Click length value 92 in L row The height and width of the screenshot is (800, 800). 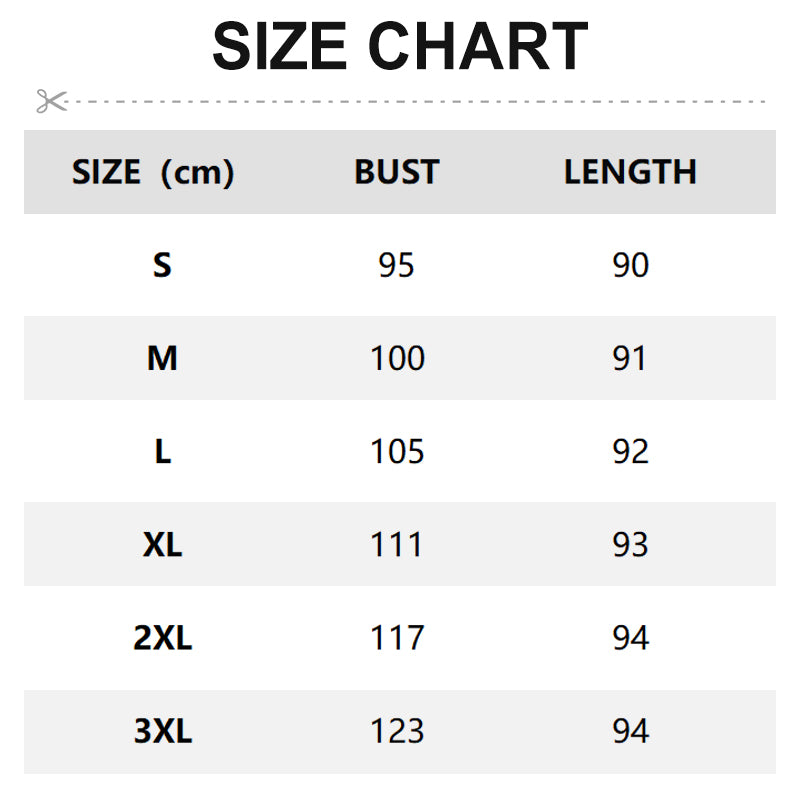(x=630, y=451)
